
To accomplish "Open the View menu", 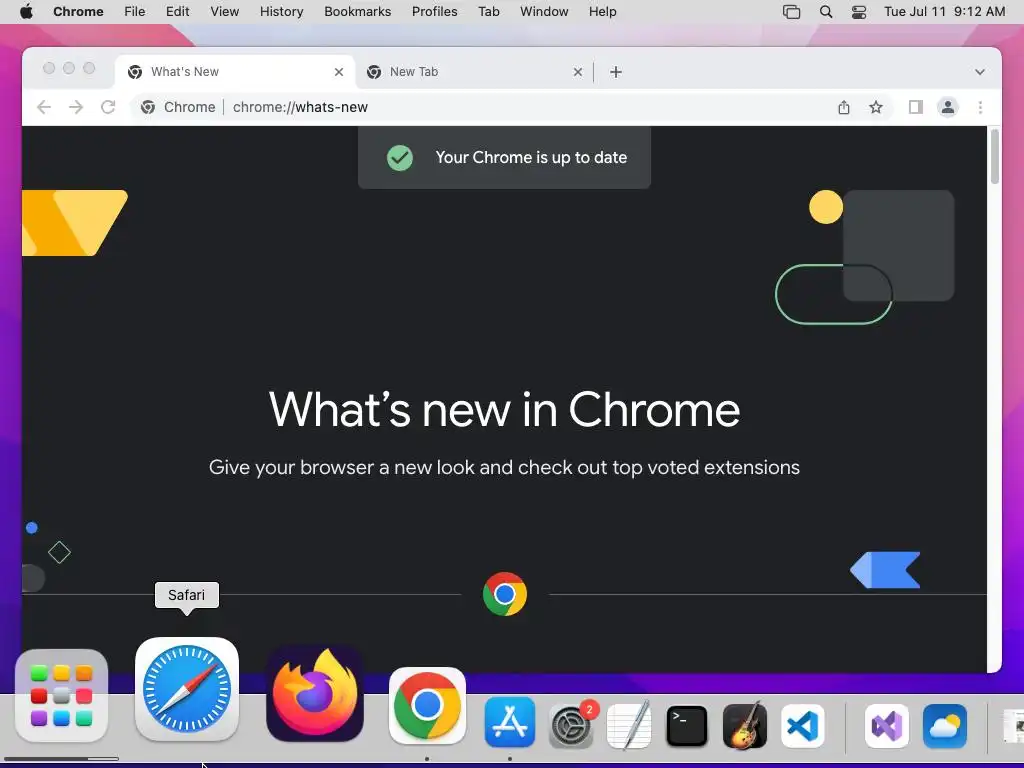I will click(224, 12).
